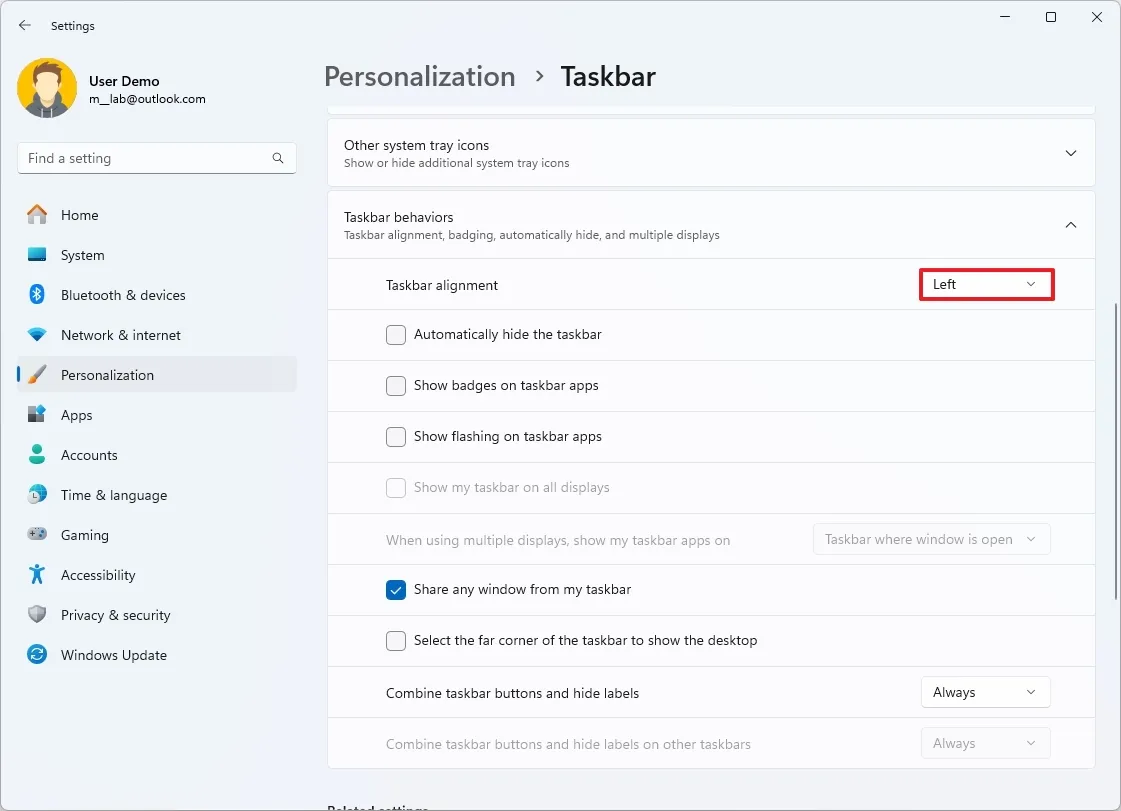This screenshot has width=1121, height=811.
Task: Click the Personalization breadcrumb link
Action: [x=420, y=77]
